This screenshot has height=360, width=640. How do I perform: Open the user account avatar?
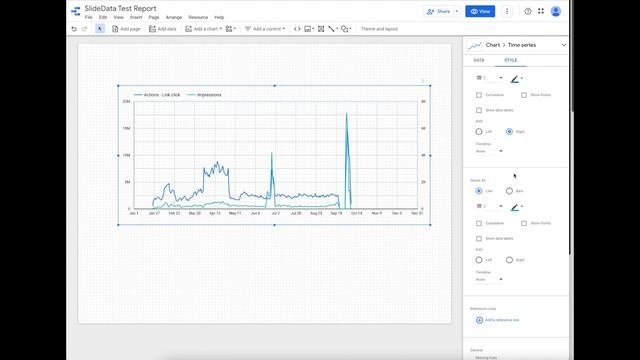(556, 11)
